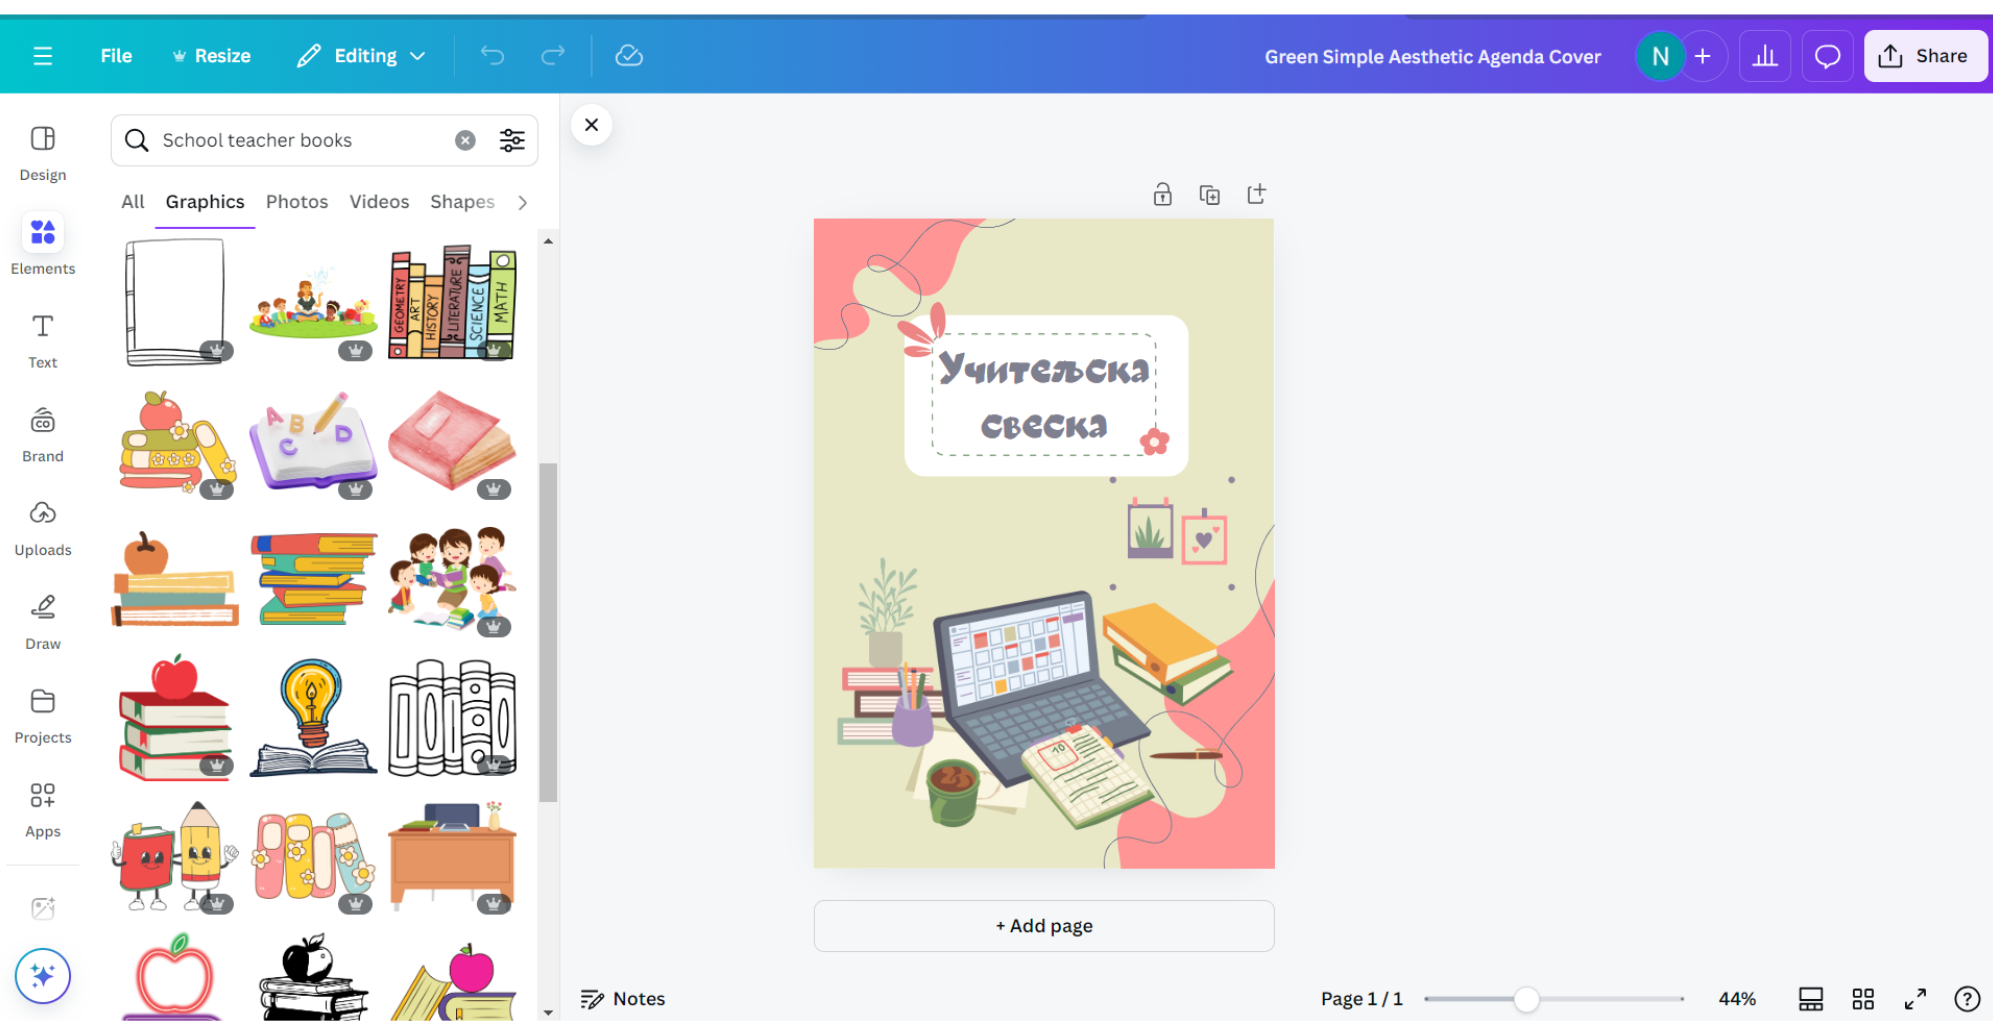
Task: Open the Uploads panel in sidebar
Action: tap(43, 529)
